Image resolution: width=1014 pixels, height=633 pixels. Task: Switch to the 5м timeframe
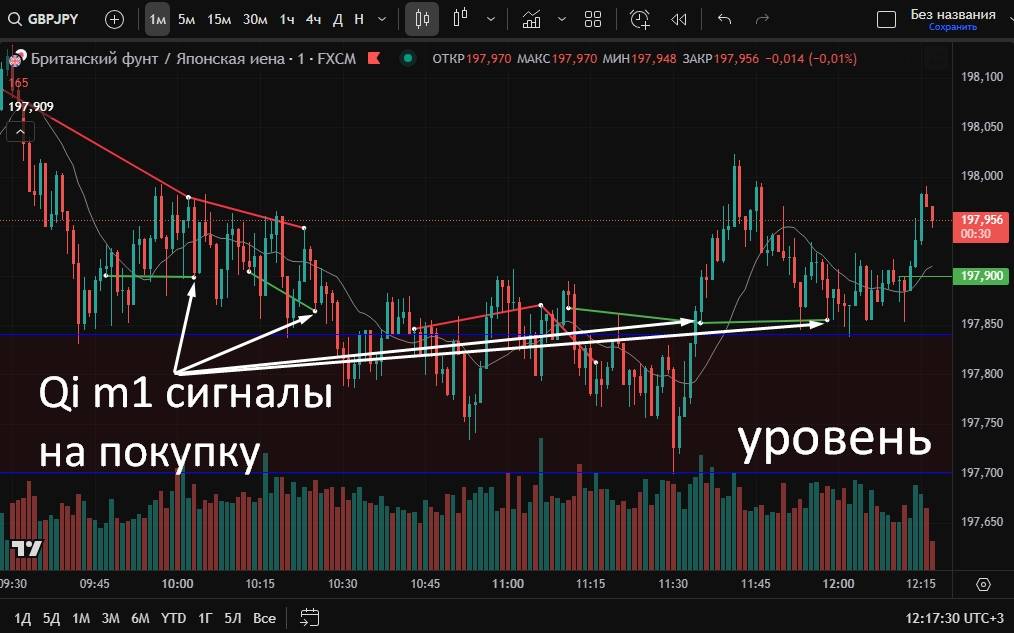pos(186,19)
